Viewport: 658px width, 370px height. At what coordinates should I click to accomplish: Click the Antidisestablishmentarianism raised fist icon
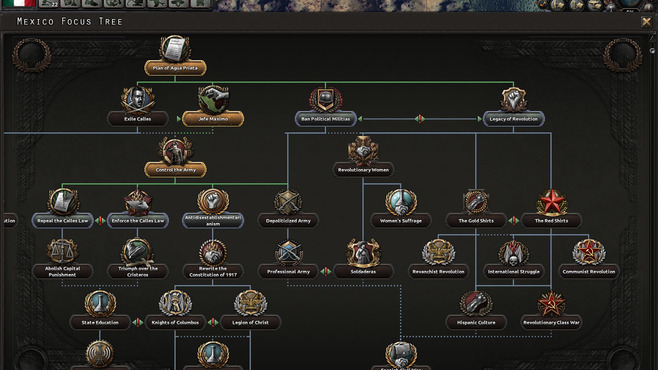213,202
